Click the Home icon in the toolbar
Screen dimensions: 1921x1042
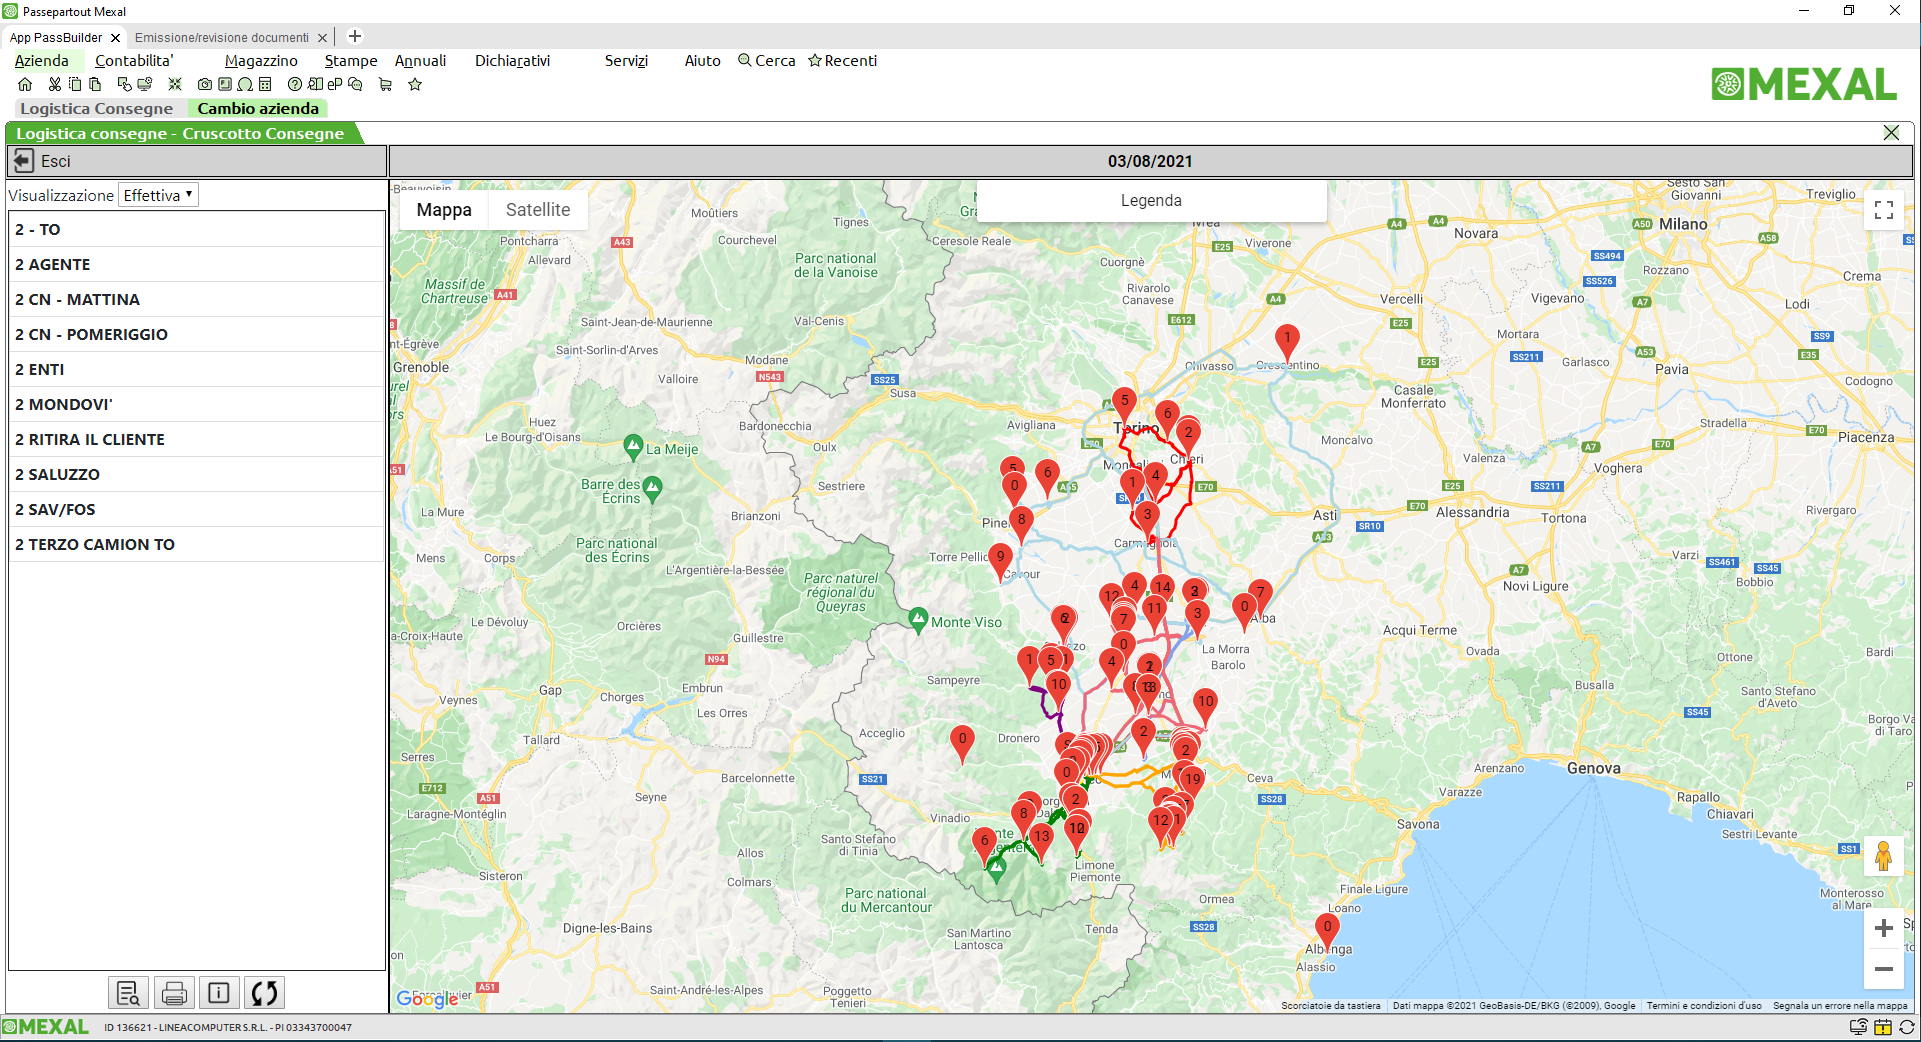pyautogui.click(x=25, y=85)
